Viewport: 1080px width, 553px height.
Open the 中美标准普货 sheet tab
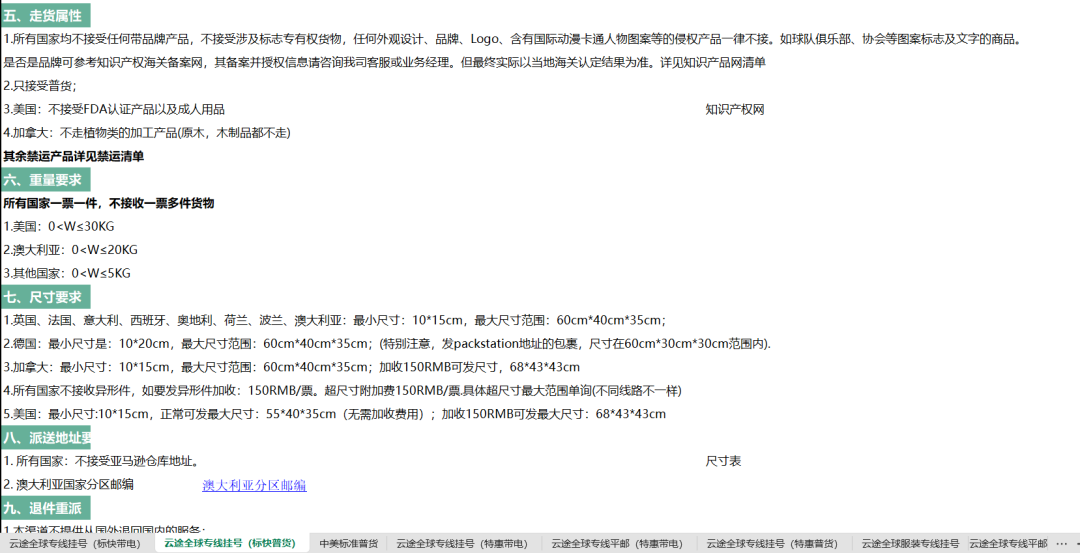pyautogui.click(x=349, y=543)
